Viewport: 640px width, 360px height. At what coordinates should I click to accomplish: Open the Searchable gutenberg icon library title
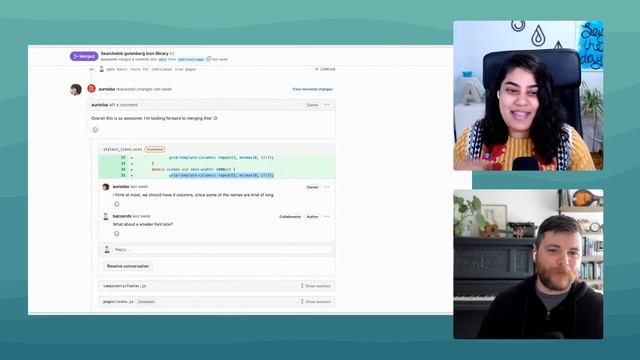[134, 53]
